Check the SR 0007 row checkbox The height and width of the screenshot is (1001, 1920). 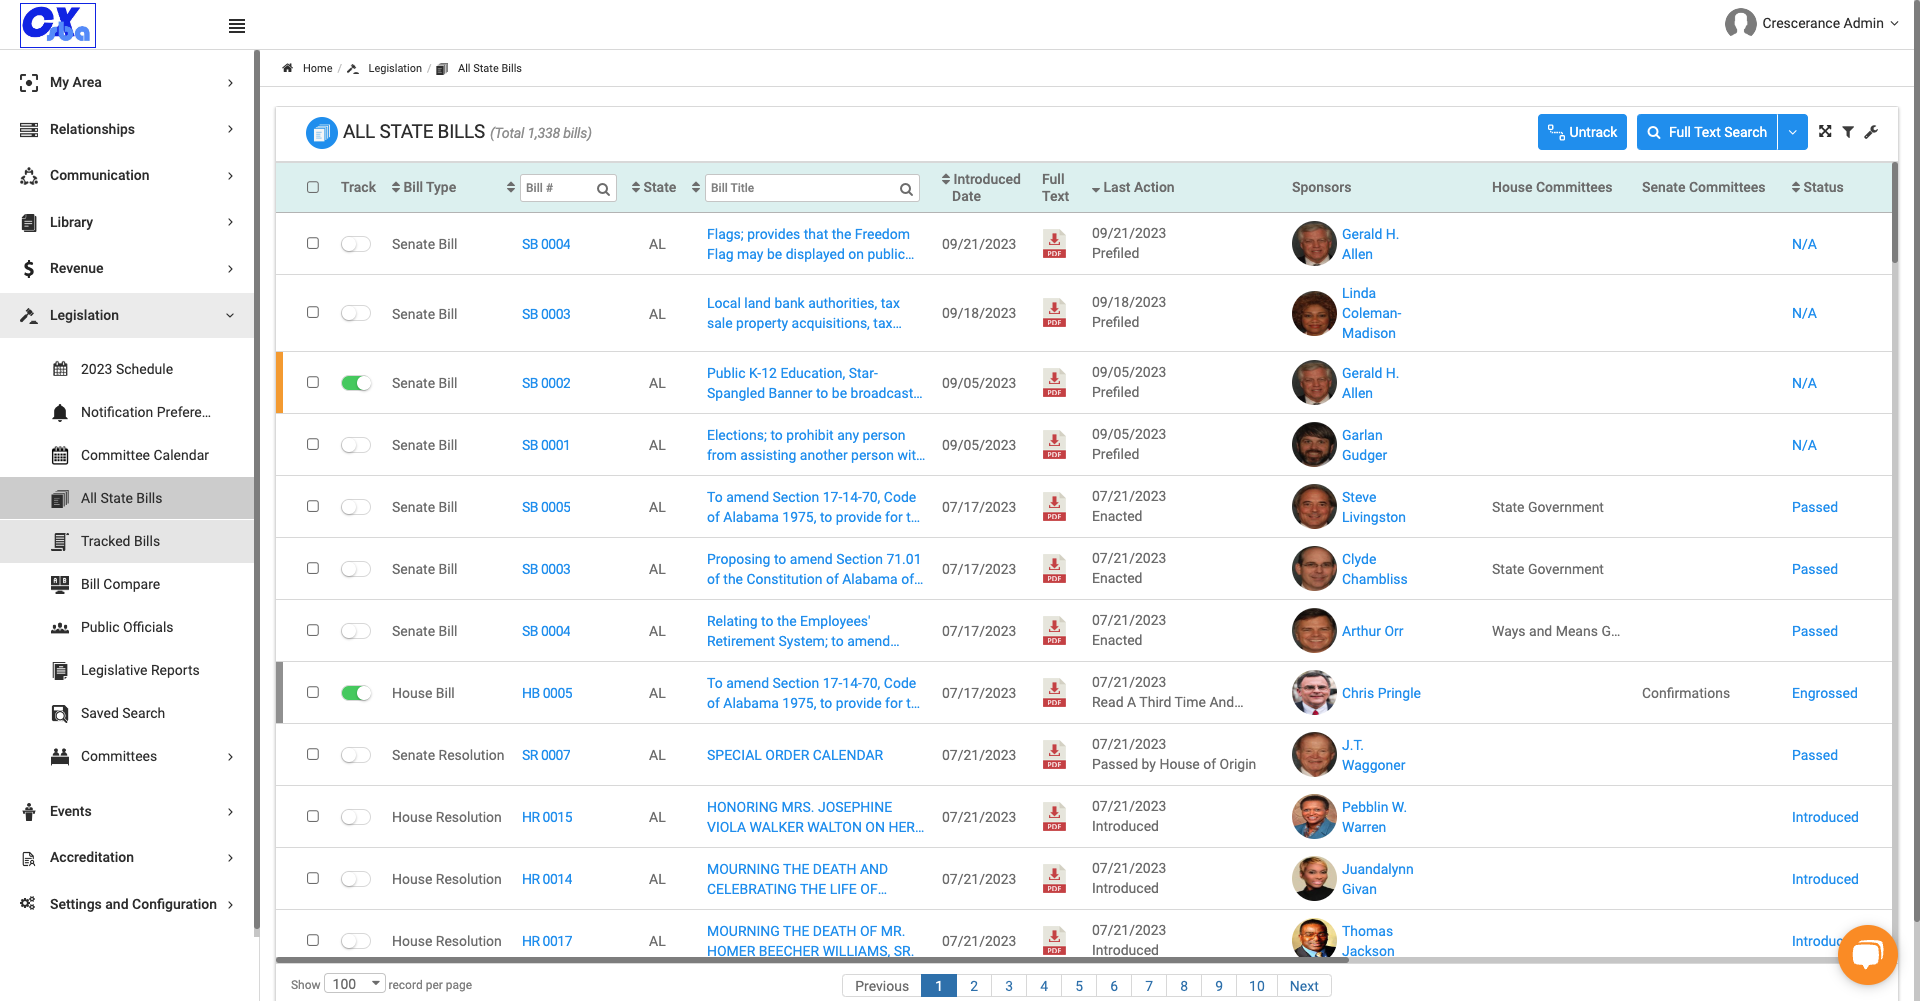[313, 754]
